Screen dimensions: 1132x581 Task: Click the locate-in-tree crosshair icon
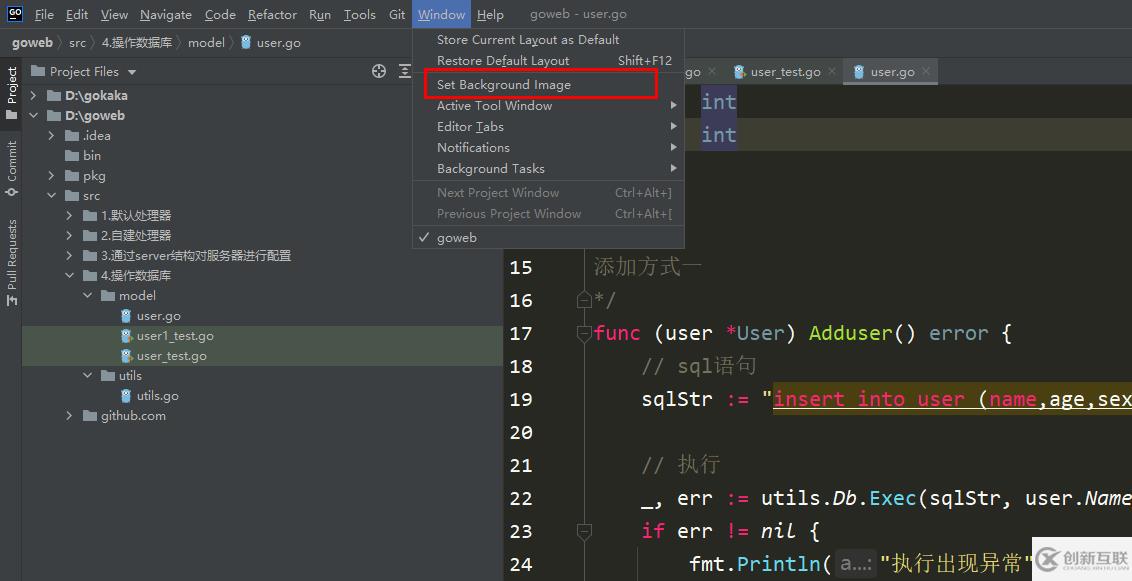(379, 71)
